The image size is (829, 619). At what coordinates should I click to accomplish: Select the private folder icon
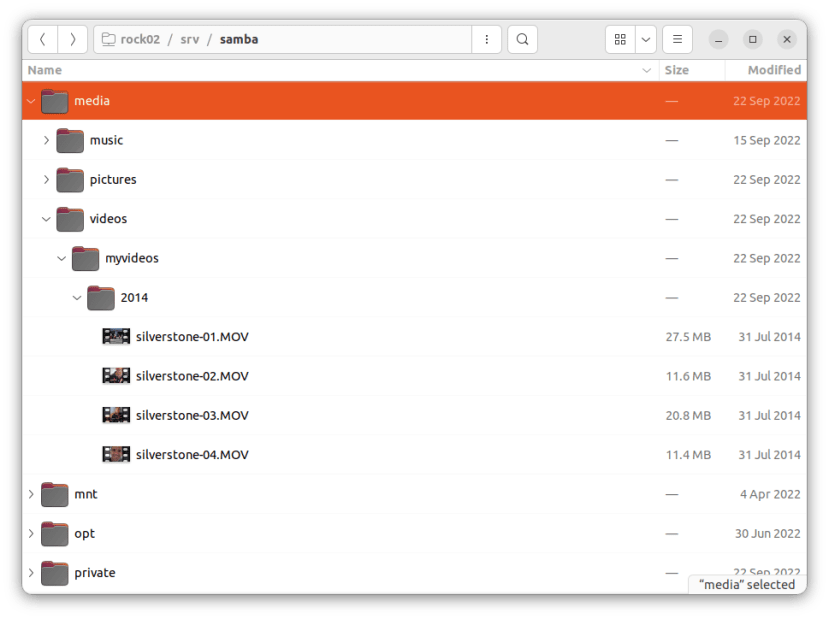pyautogui.click(x=54, y=573)
